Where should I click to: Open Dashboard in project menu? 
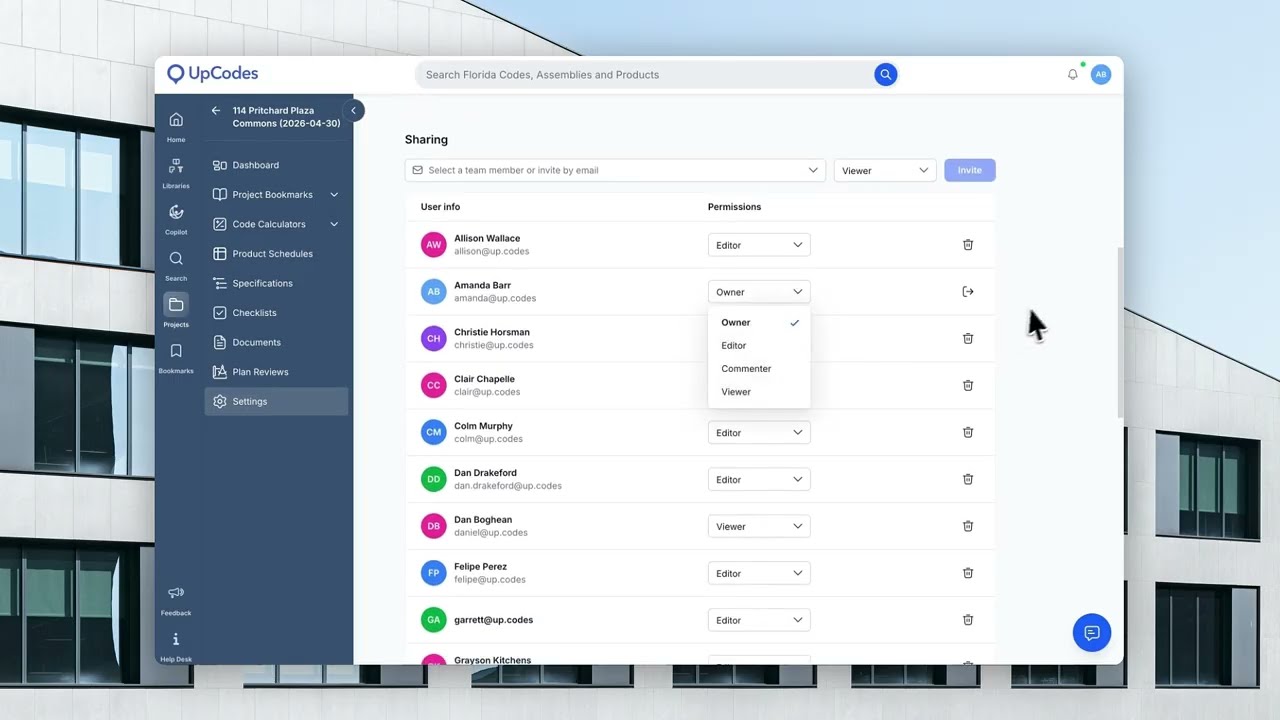click(277, 165)
